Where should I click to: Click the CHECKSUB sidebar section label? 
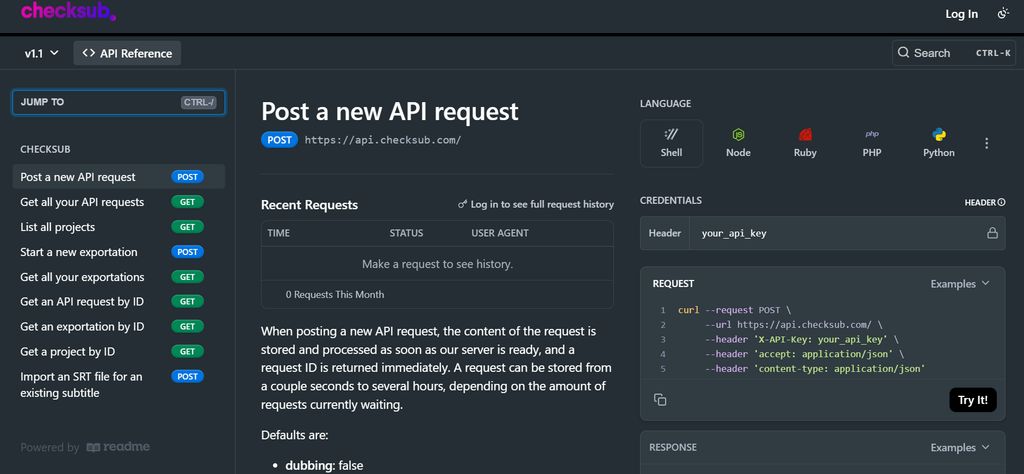[45, 150]
